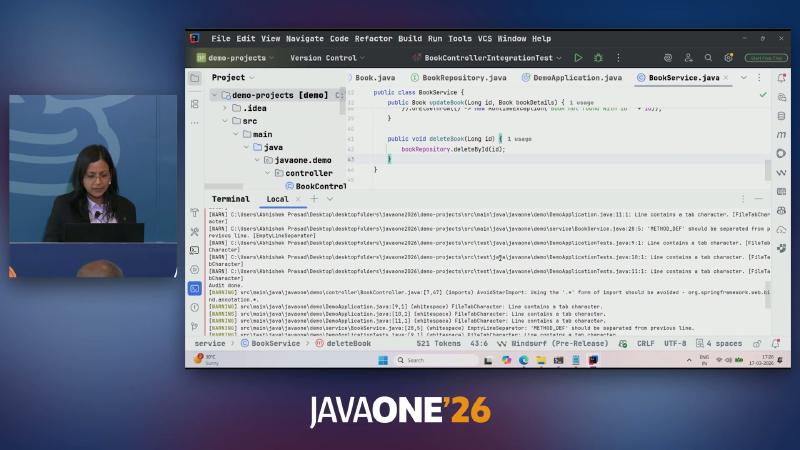Open the Problems exclamation icon
This screenshot has width=800, height=450.
(195, 308)
